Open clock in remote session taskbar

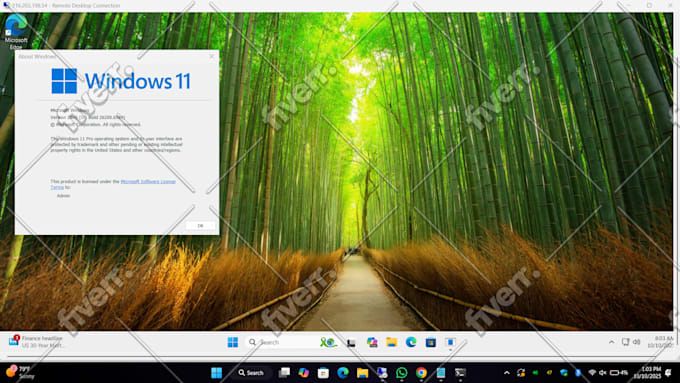[660, 342]
